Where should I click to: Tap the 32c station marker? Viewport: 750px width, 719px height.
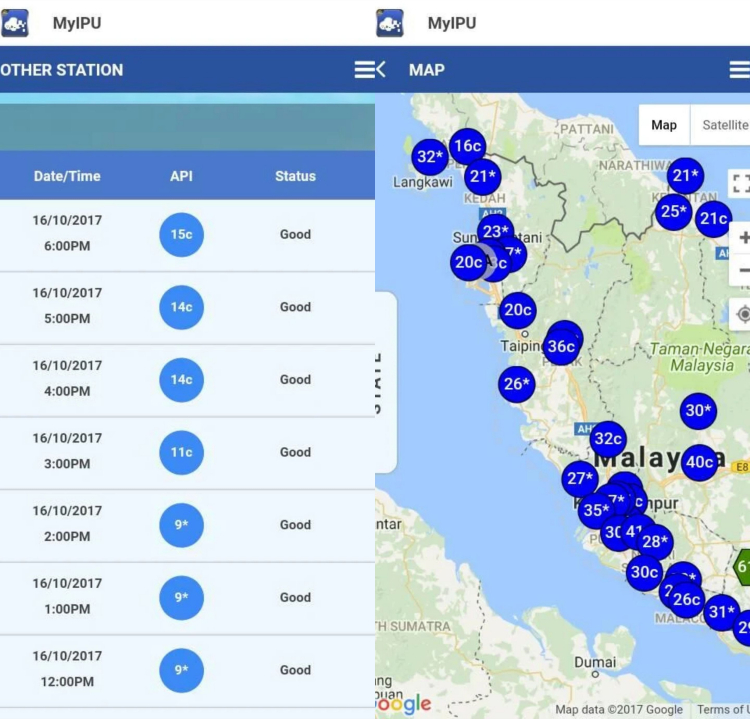click(x=608, y=439)
